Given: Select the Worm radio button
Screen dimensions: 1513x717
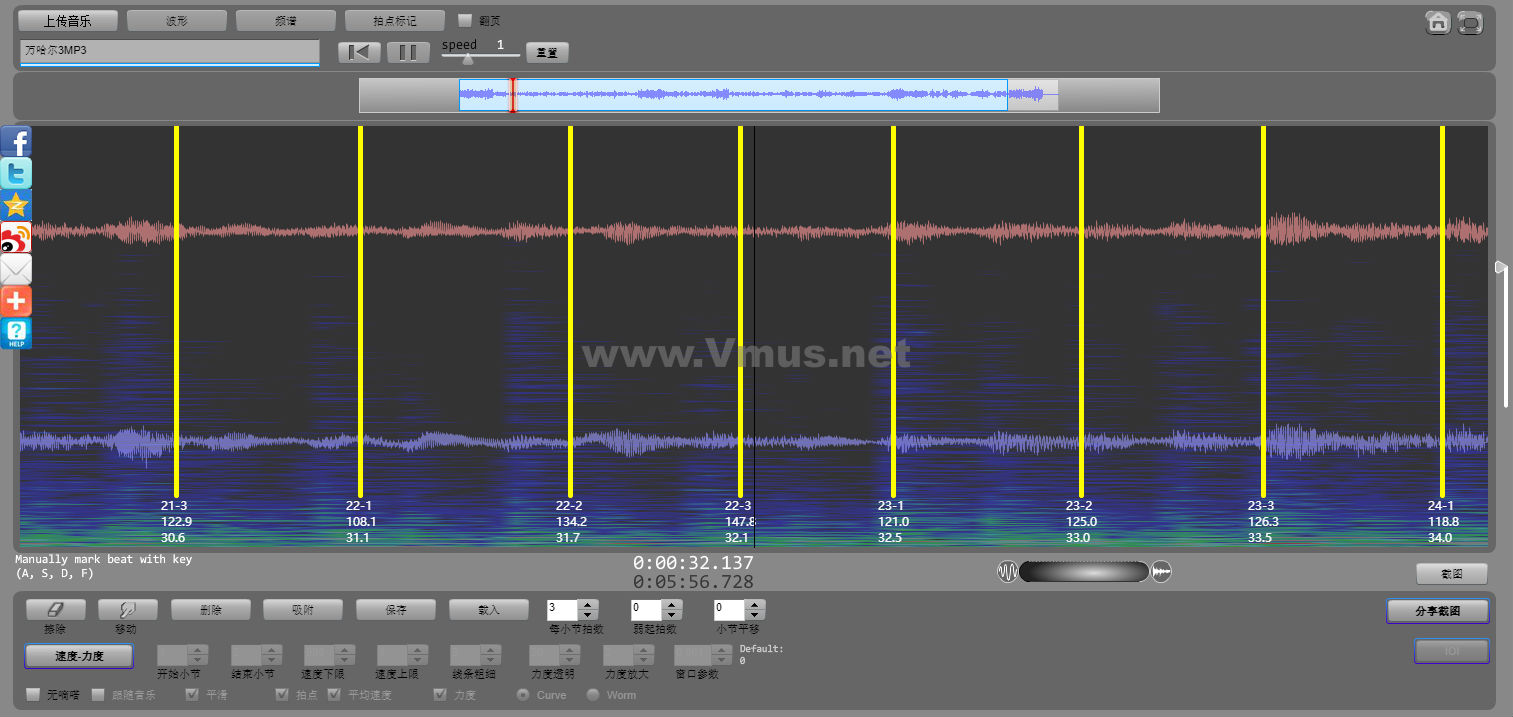Looking at the screenshot, I should (x=593, y=694).
